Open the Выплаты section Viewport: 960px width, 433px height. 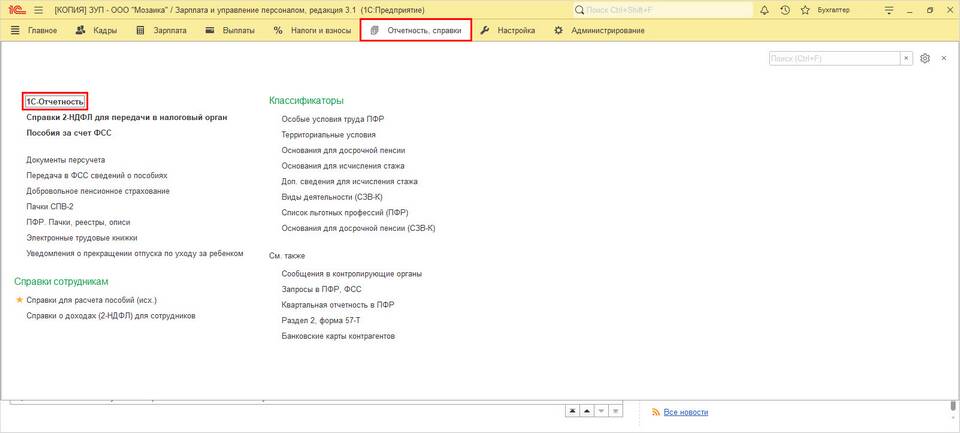pyautogui.click(x=230, y=31)
